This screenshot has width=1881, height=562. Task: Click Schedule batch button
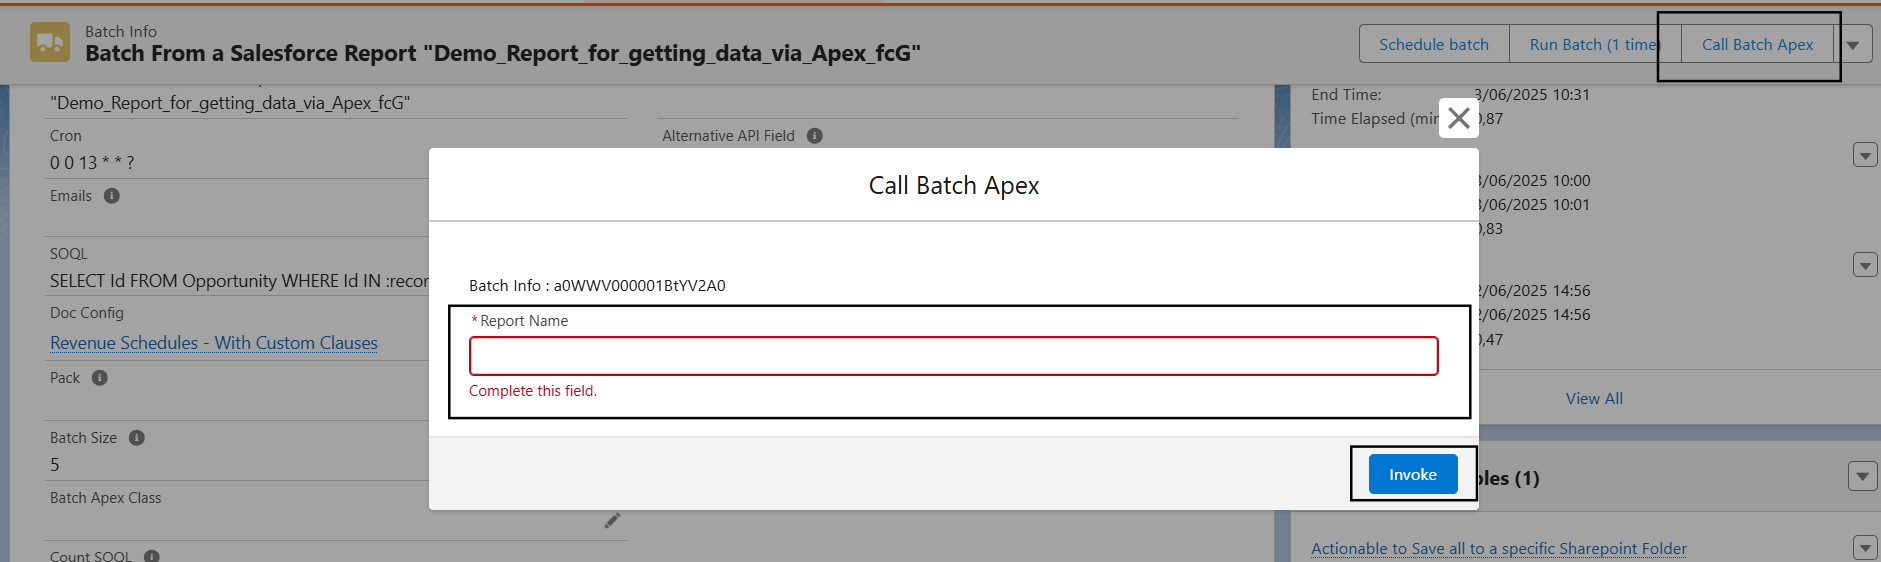[x=1434, y=44]
